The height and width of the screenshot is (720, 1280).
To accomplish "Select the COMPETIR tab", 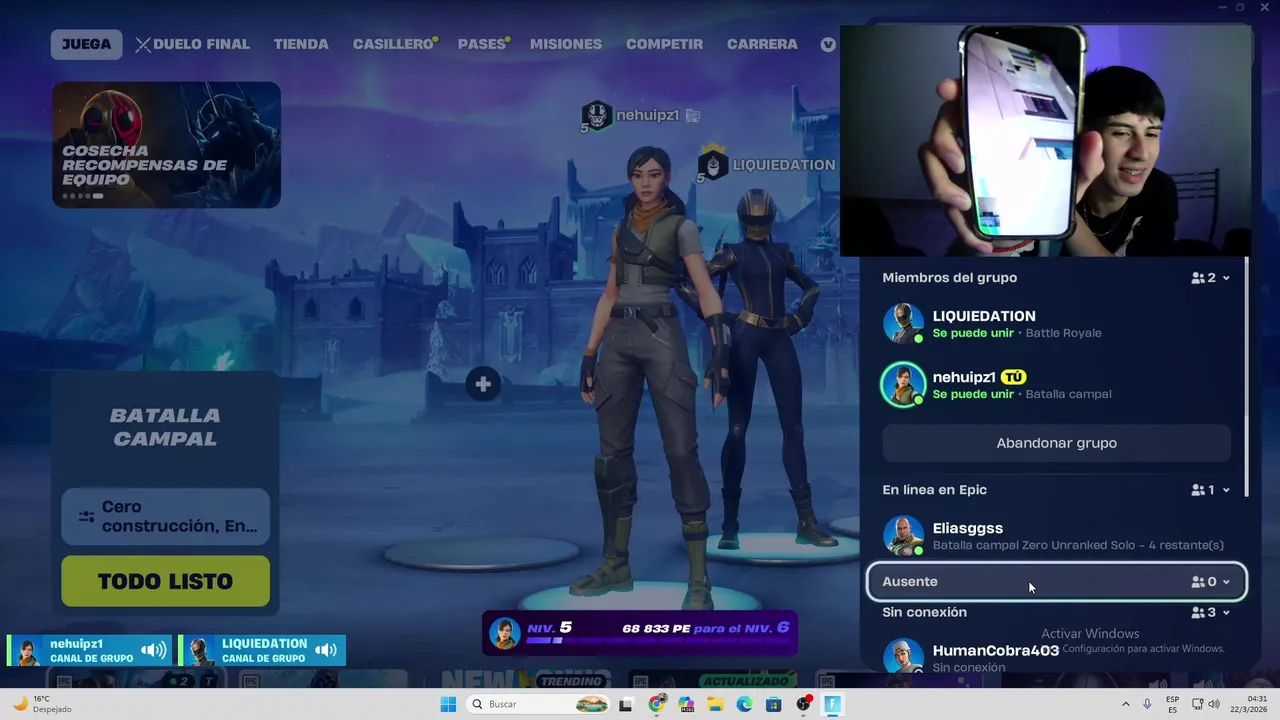I will pyautogui.click(x=664, y=44).
